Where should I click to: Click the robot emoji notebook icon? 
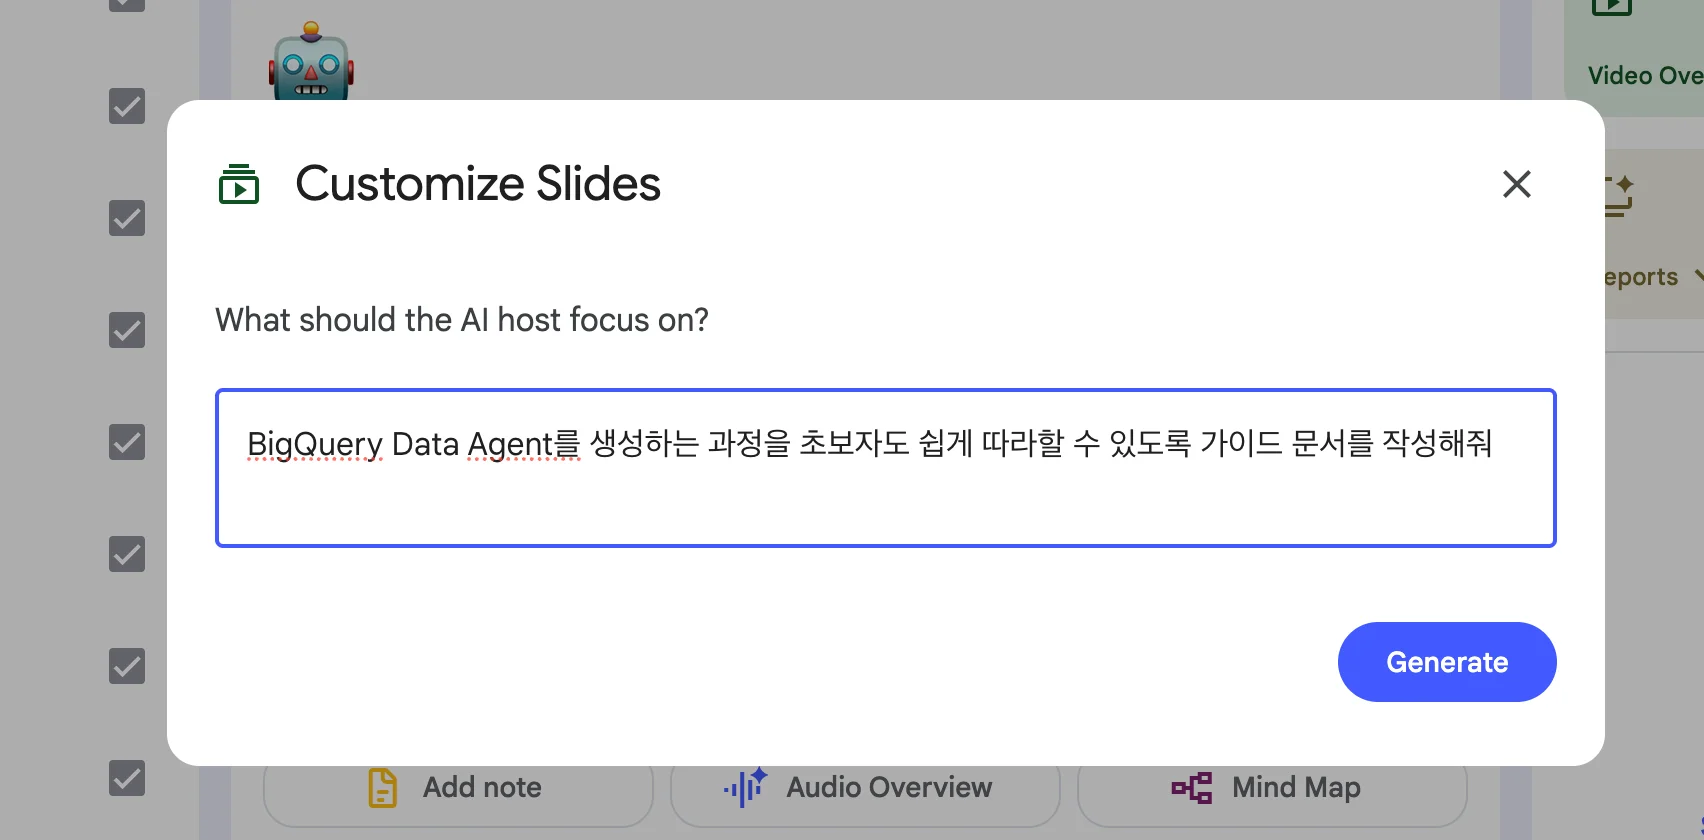click(x=311, y=62)
